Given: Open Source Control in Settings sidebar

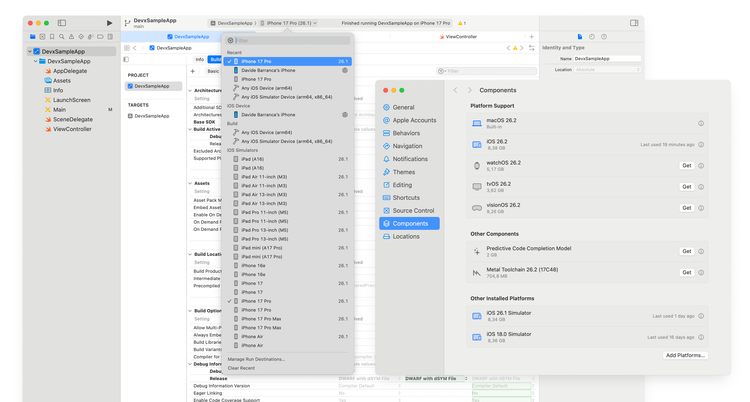Looking at the screenshot, I should (x=409, y=211).
